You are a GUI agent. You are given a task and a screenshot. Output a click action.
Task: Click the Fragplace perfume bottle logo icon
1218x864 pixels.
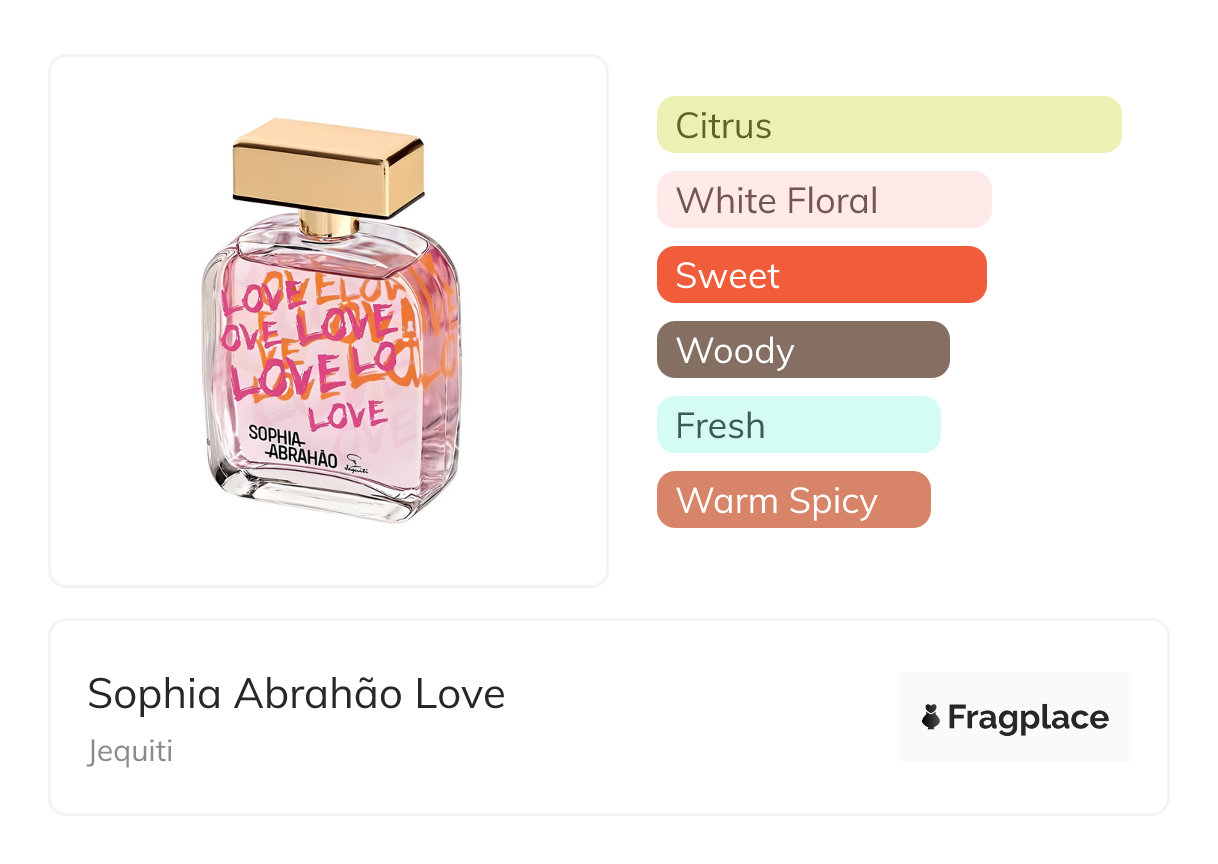(x=931, y=717)
